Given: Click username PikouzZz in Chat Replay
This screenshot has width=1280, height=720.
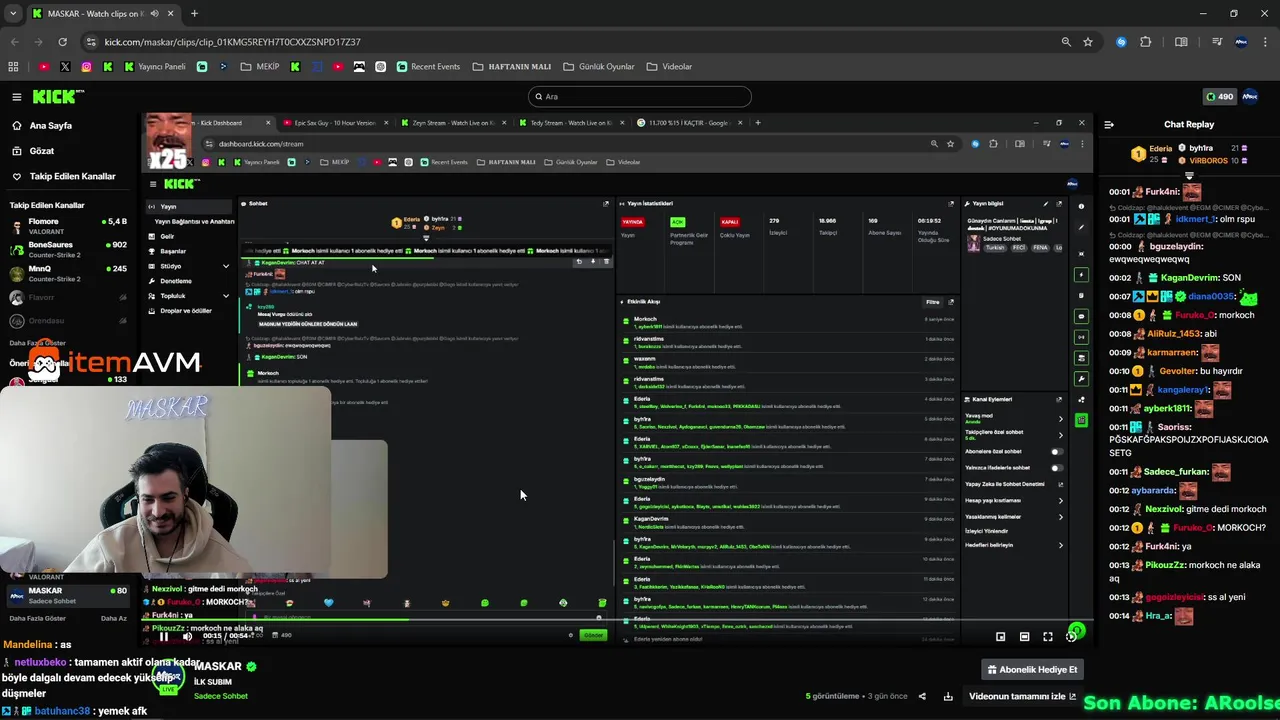Looking at the screenshot, I should [x=1165, y=565].
